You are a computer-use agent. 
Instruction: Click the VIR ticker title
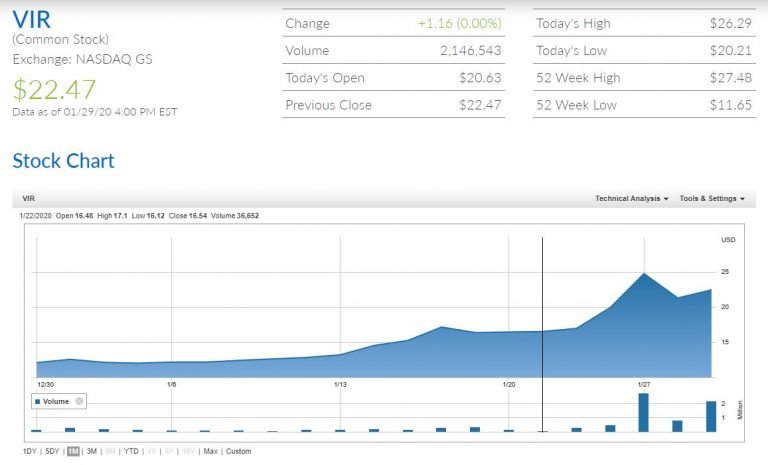click(31, 20)
